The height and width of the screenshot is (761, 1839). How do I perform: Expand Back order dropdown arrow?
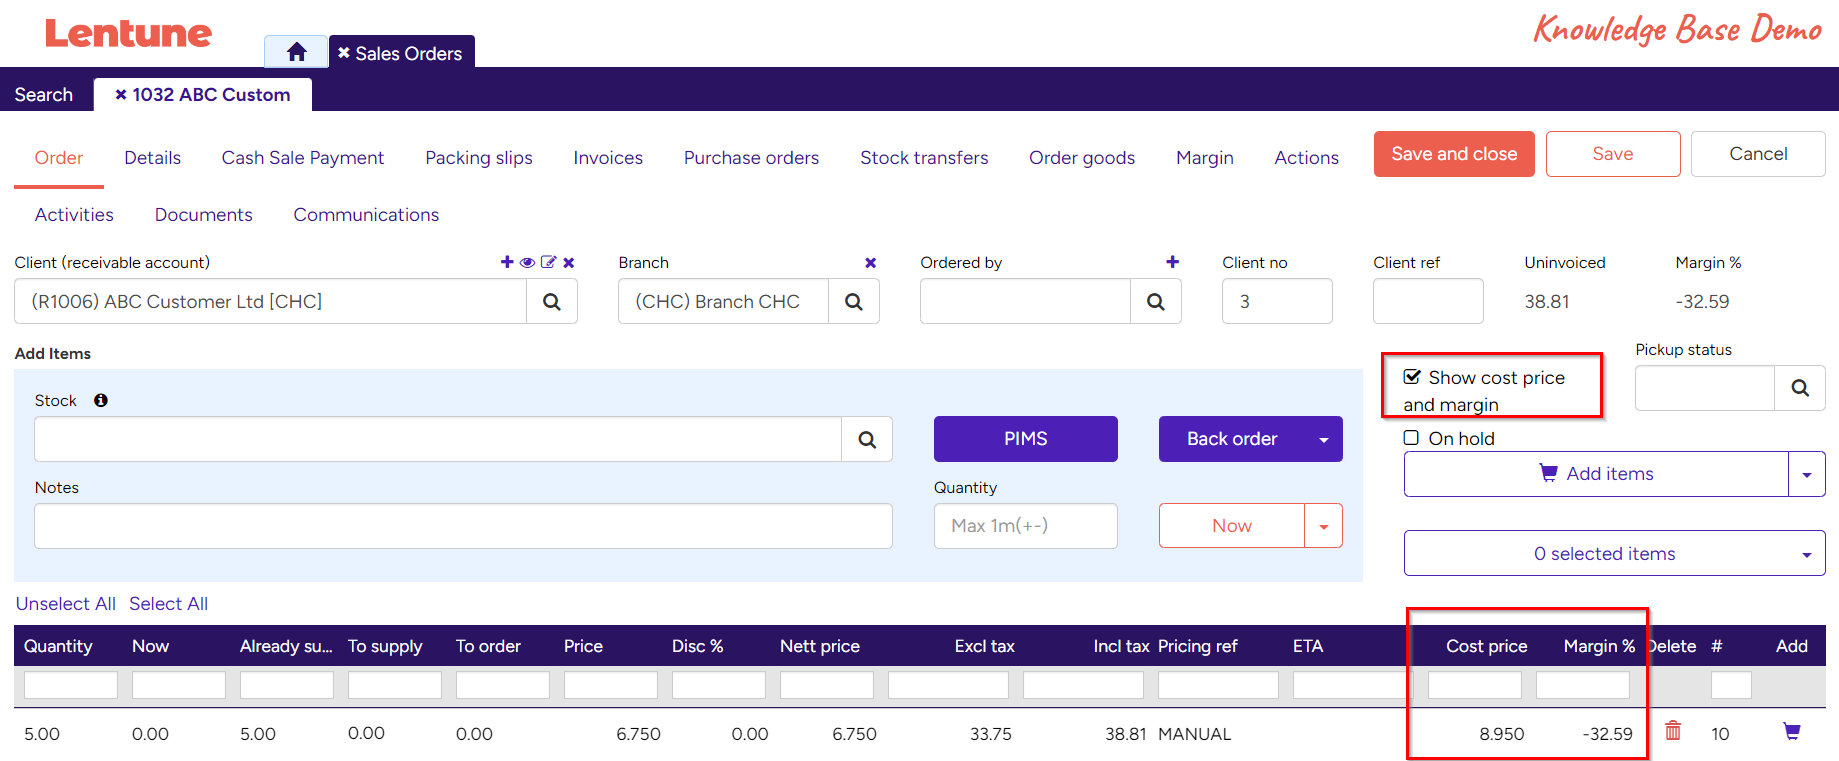[x=1324, y=439]
